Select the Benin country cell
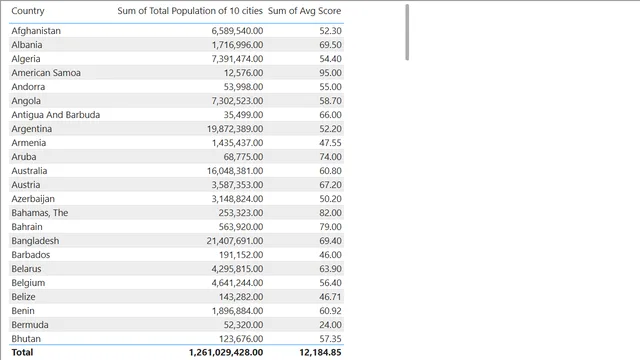Image resolution: width=640 pixels, height=360 pixels. tap(23, 311)
